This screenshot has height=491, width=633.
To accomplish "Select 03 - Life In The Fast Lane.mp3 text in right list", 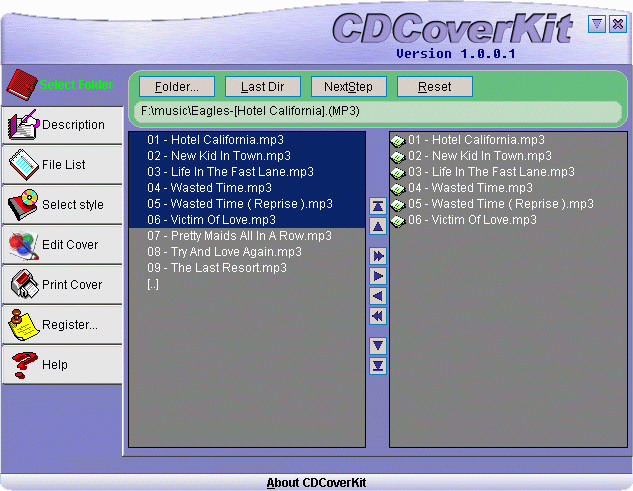I will (491, 172).
